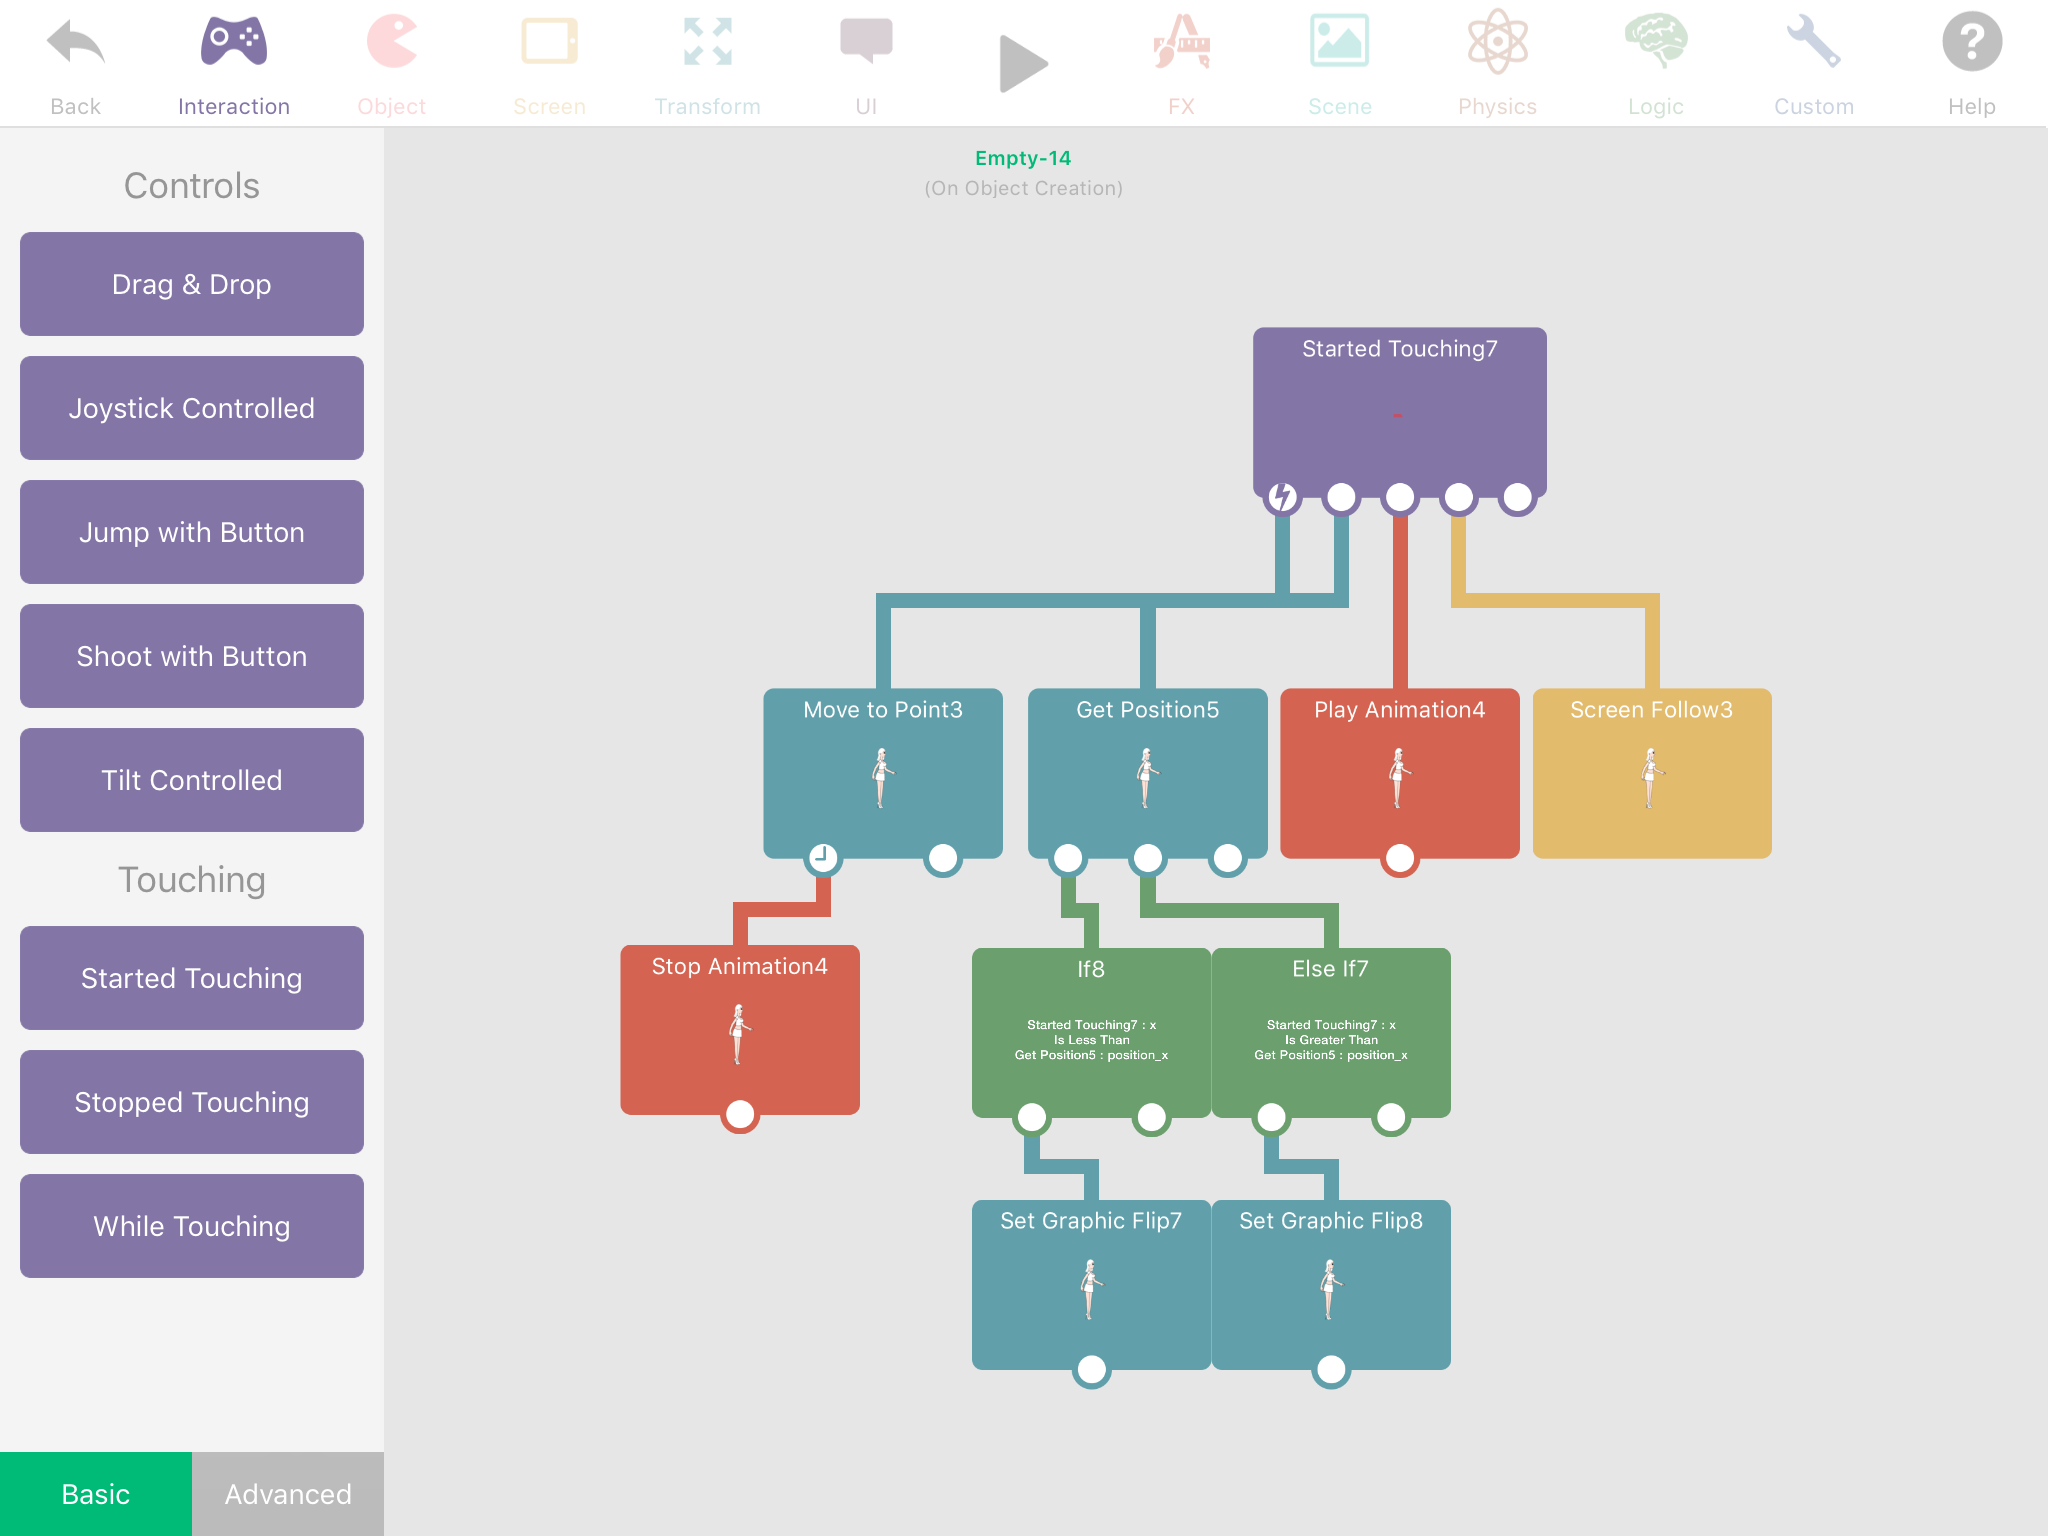Screen dimensions: 2048x1536
Task: Open the Logic brain category
Action: [x=1655, y=62]
